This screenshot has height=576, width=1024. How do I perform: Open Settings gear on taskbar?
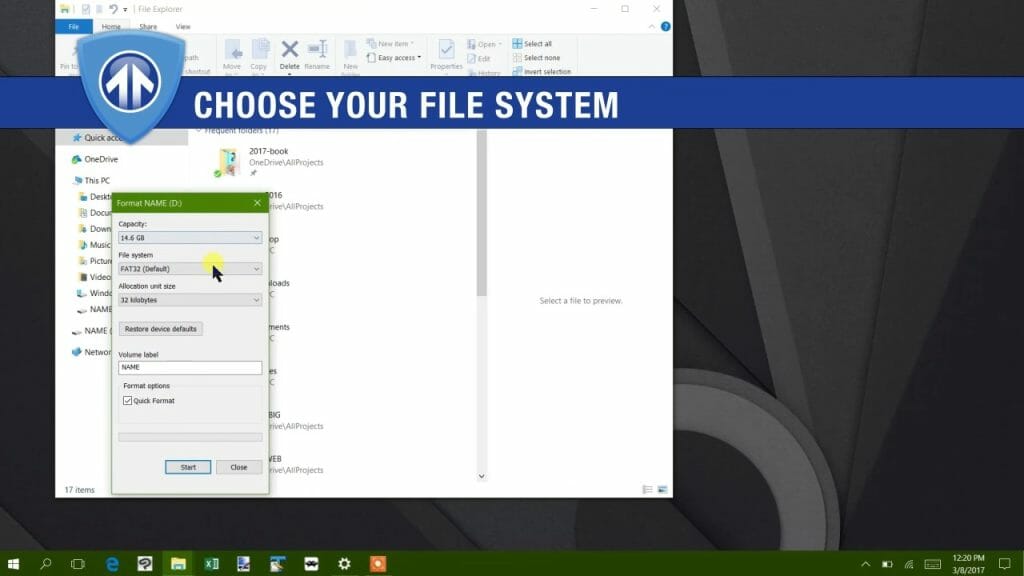[344, 564]
